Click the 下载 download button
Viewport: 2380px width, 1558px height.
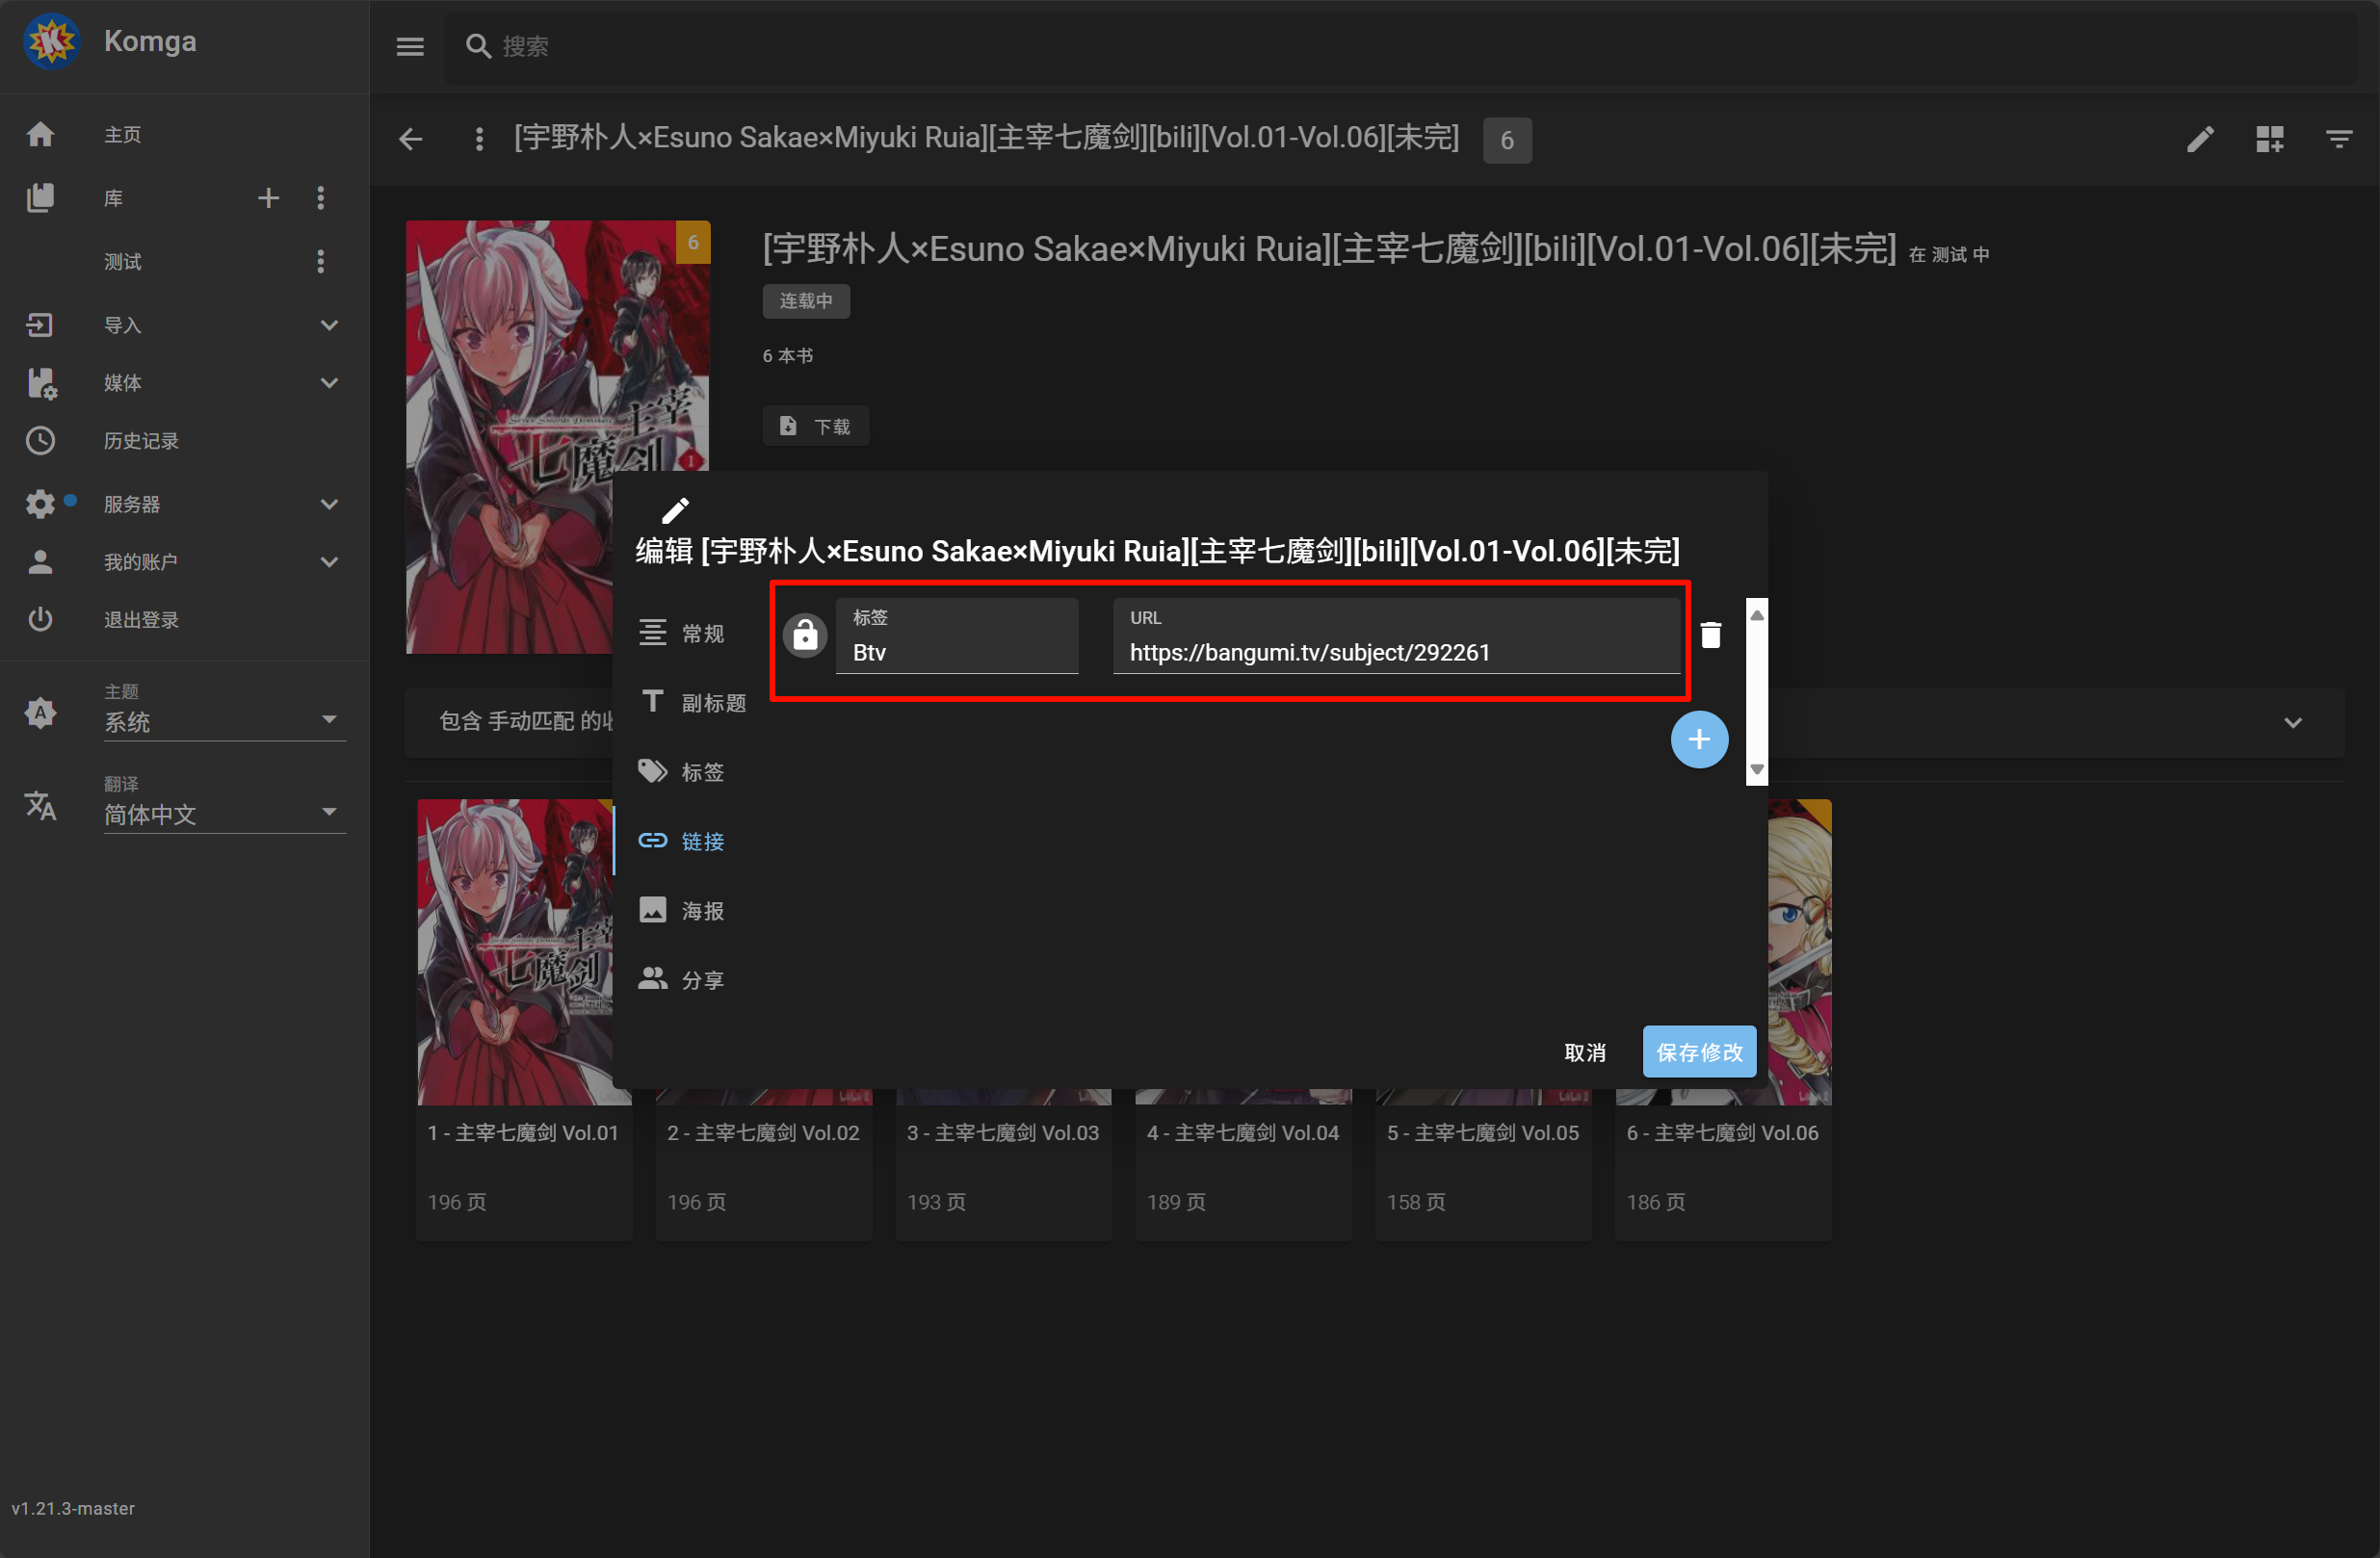click(815, 426)
